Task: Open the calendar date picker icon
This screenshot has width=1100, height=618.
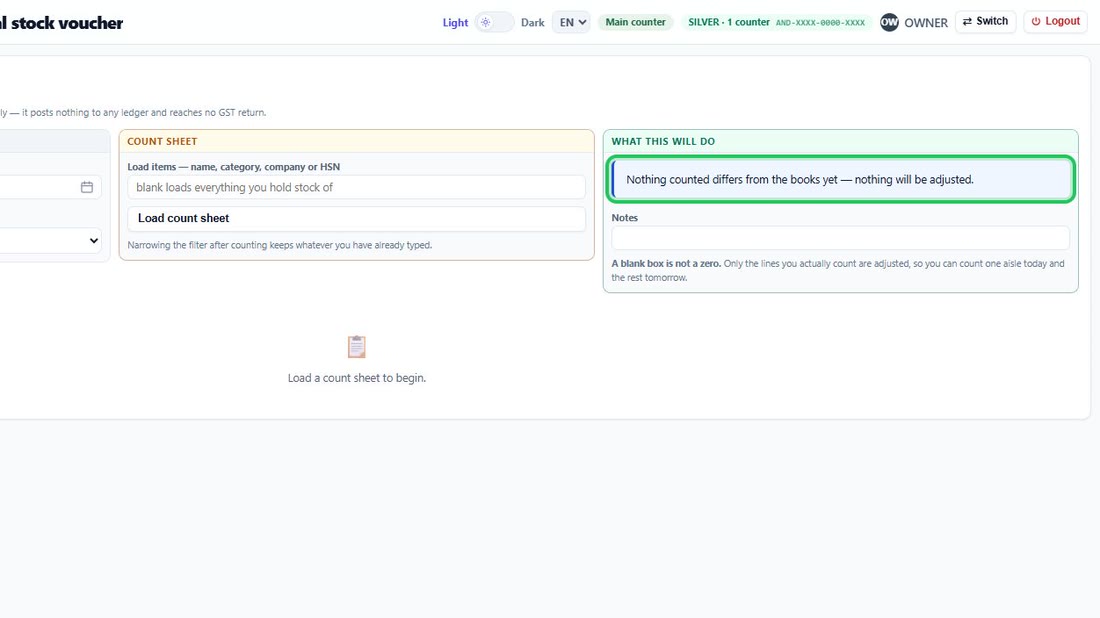Action: (x=87, y=187)
